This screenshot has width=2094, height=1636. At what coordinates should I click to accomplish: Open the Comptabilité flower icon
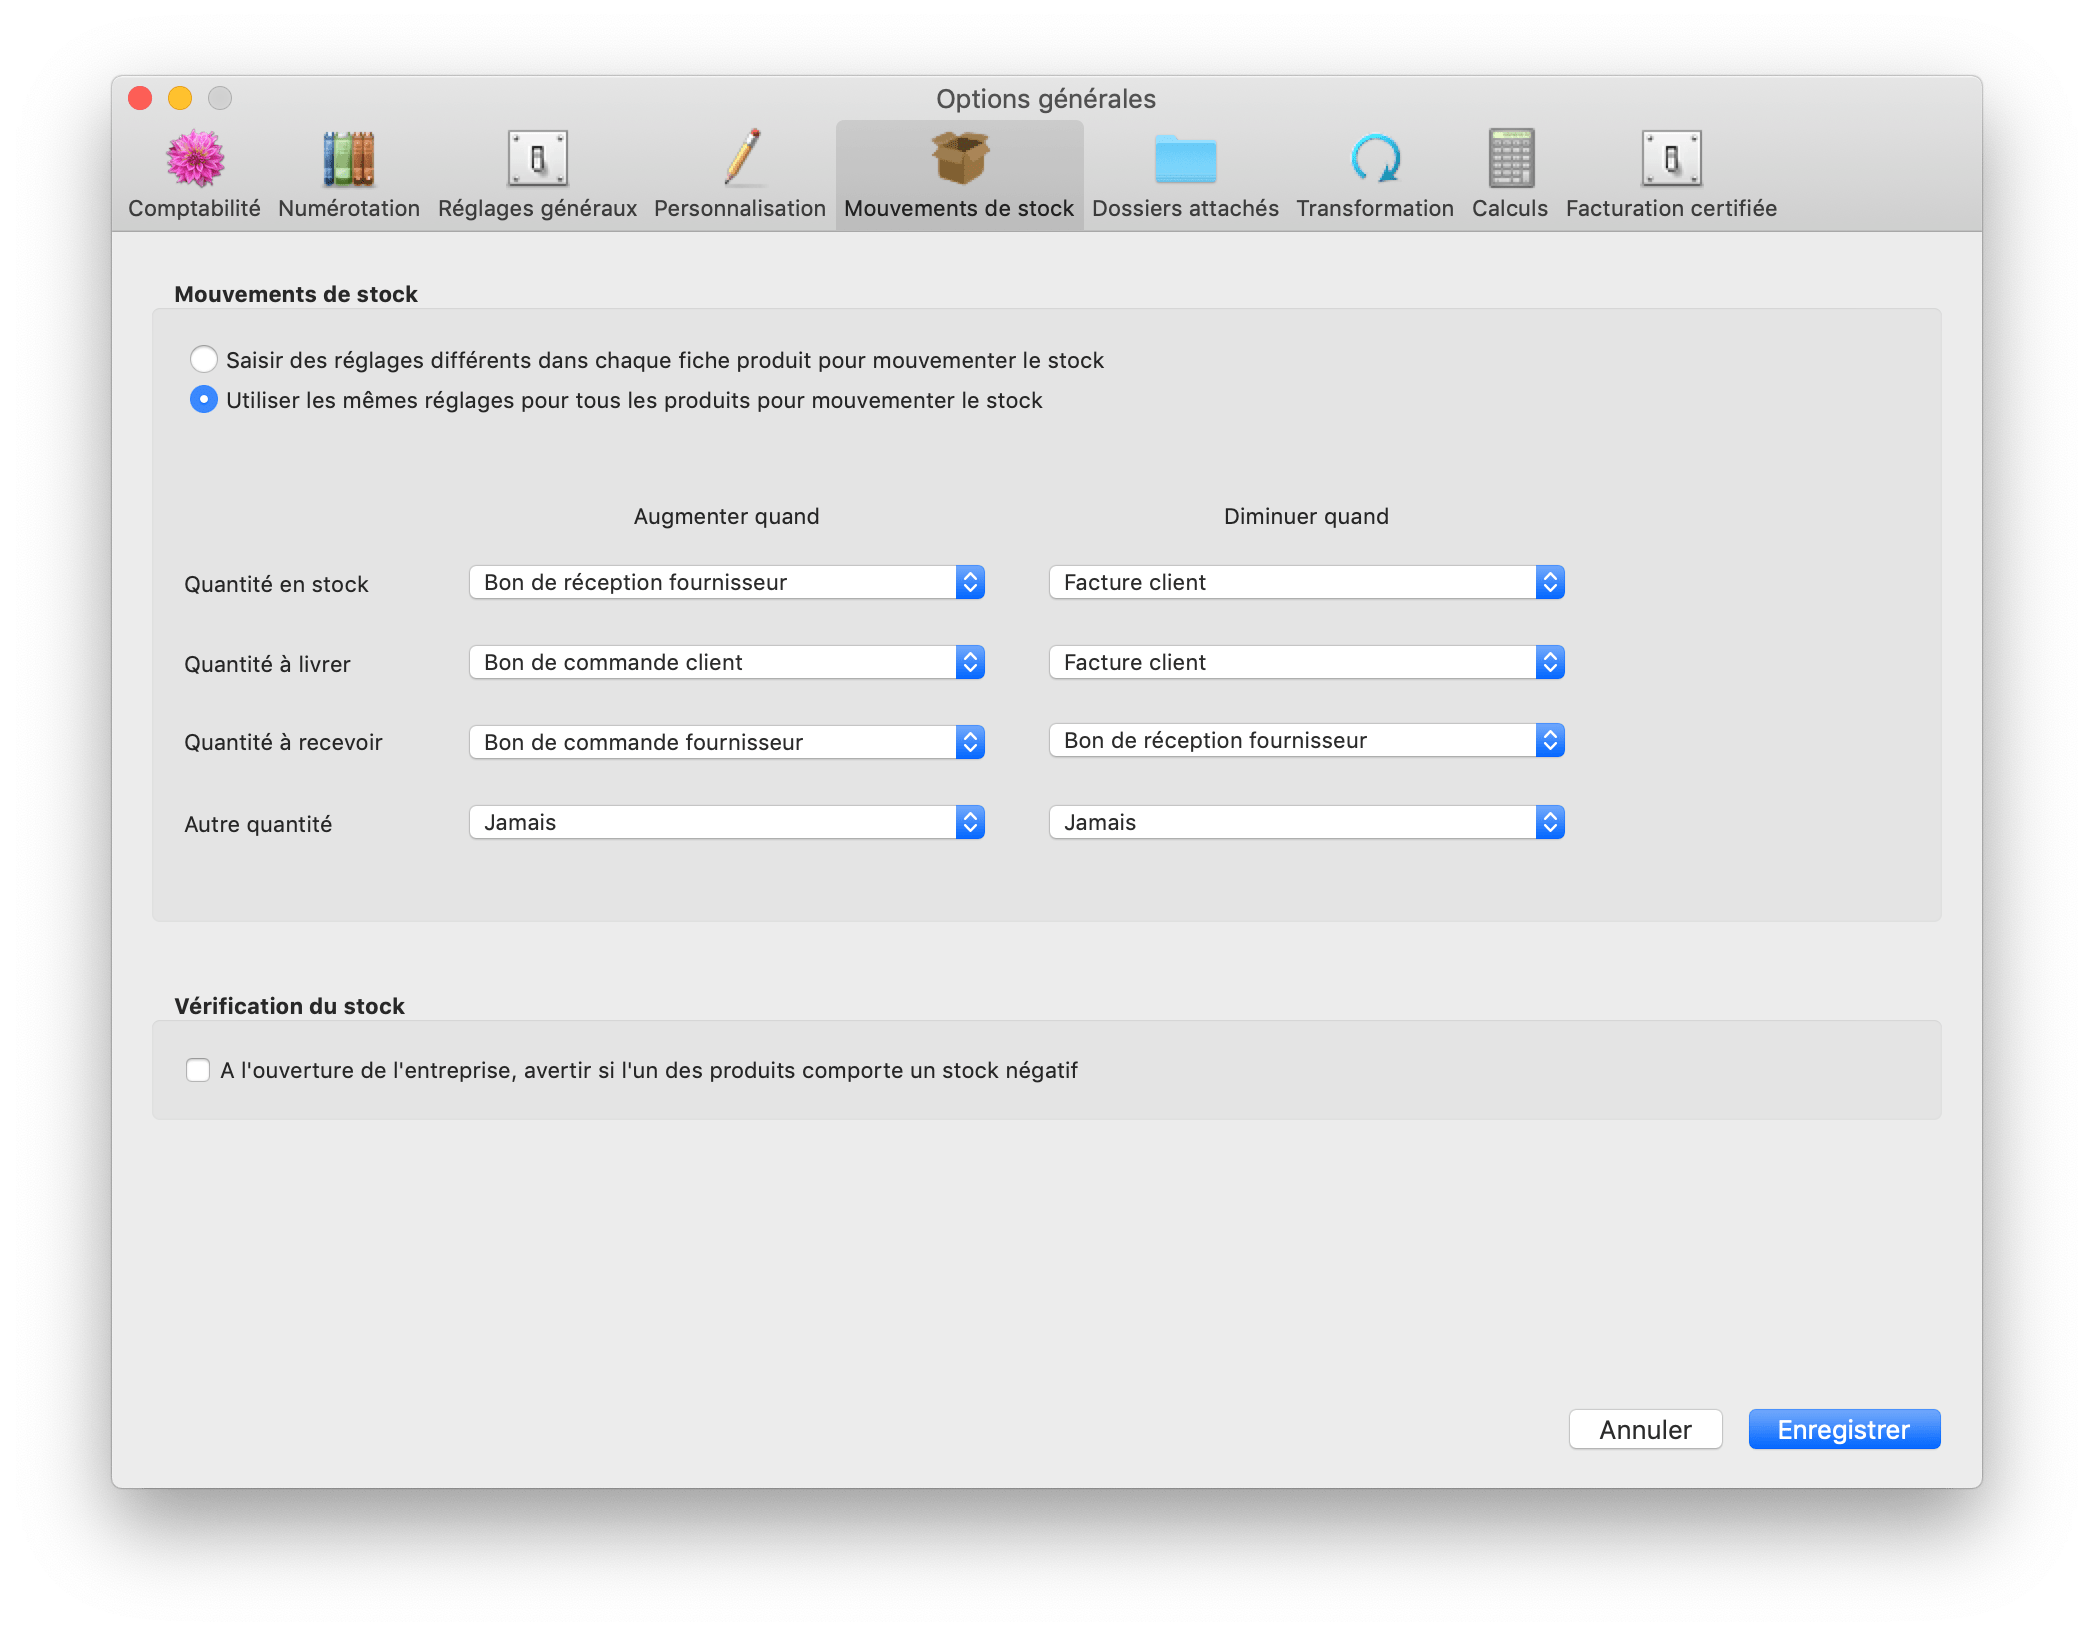click(195, 159)
